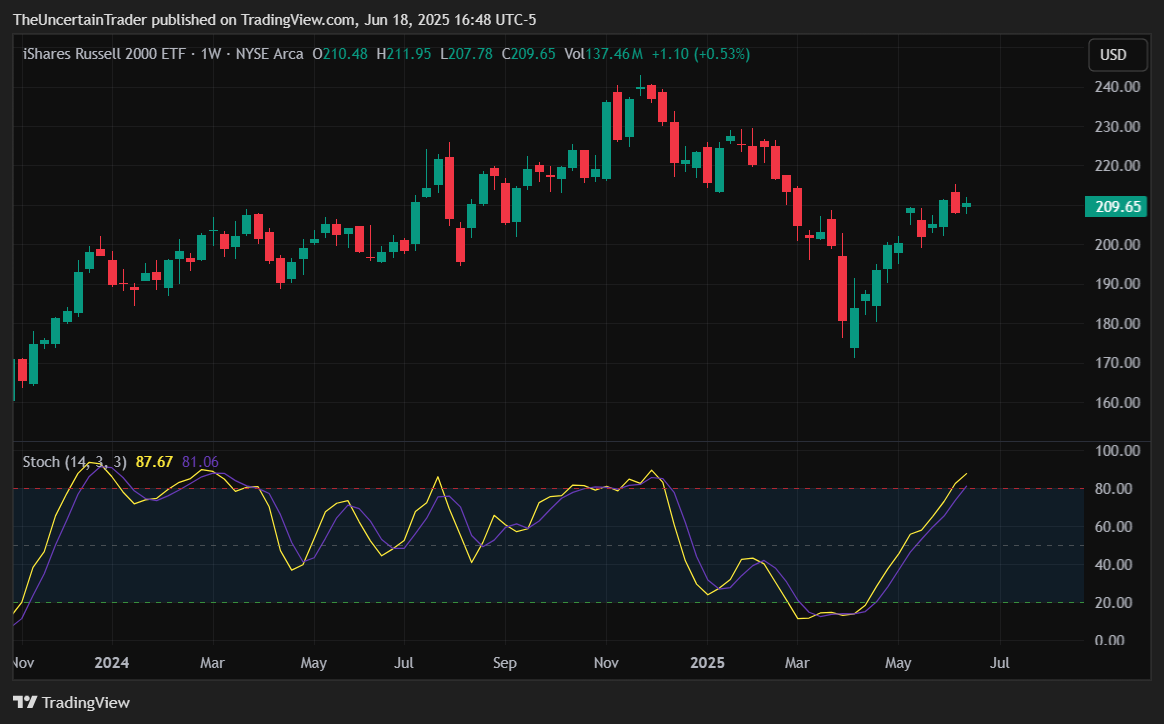Click the H211.95 high value

point(404,54)
